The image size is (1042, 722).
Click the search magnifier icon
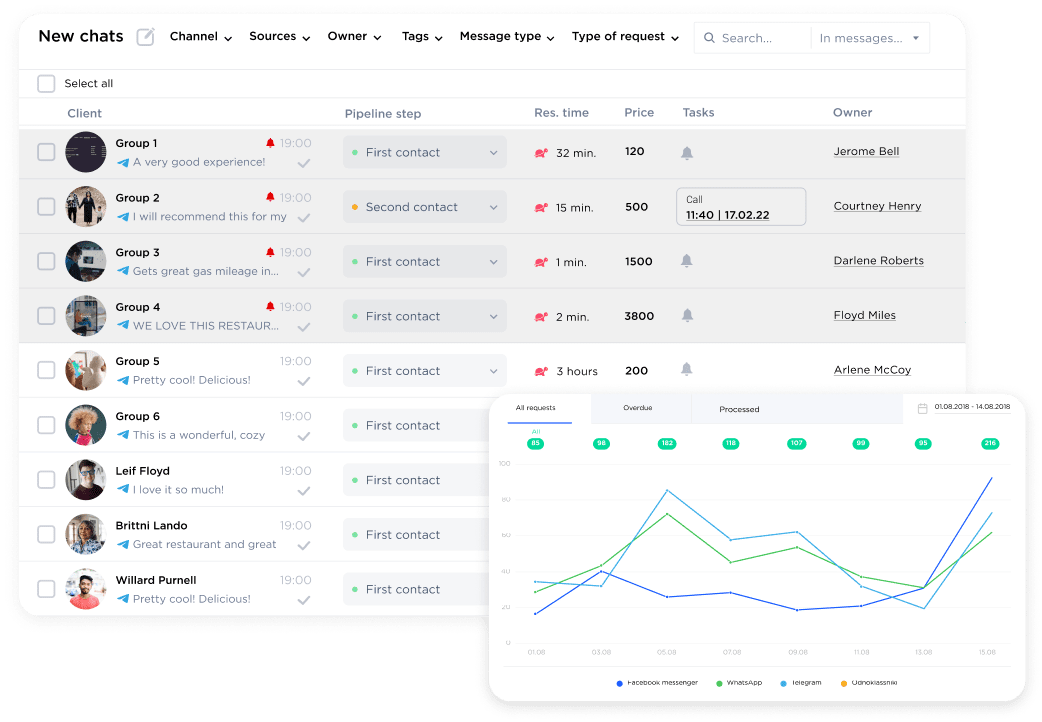710,37
